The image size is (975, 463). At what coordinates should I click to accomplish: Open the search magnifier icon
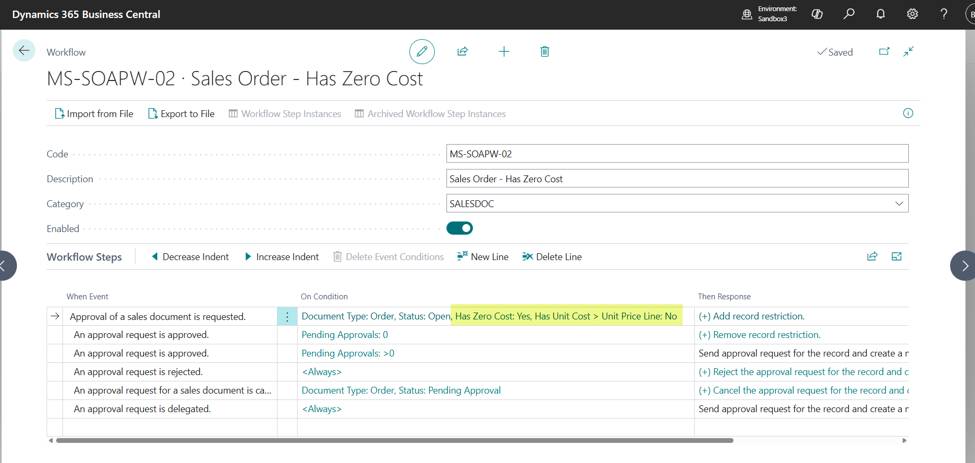click(x=849, y=14)
